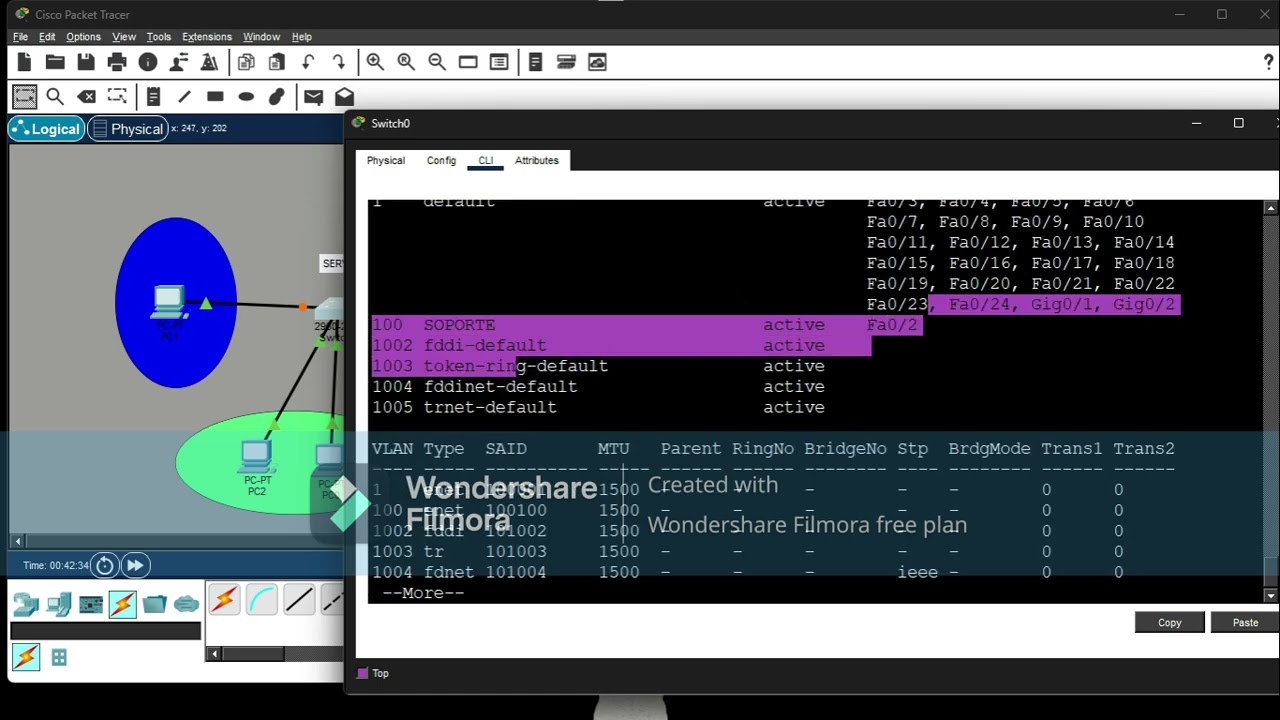Choose the Draw Freeform tool
This screenshot has height=720, width=1280.
point(277,96)
